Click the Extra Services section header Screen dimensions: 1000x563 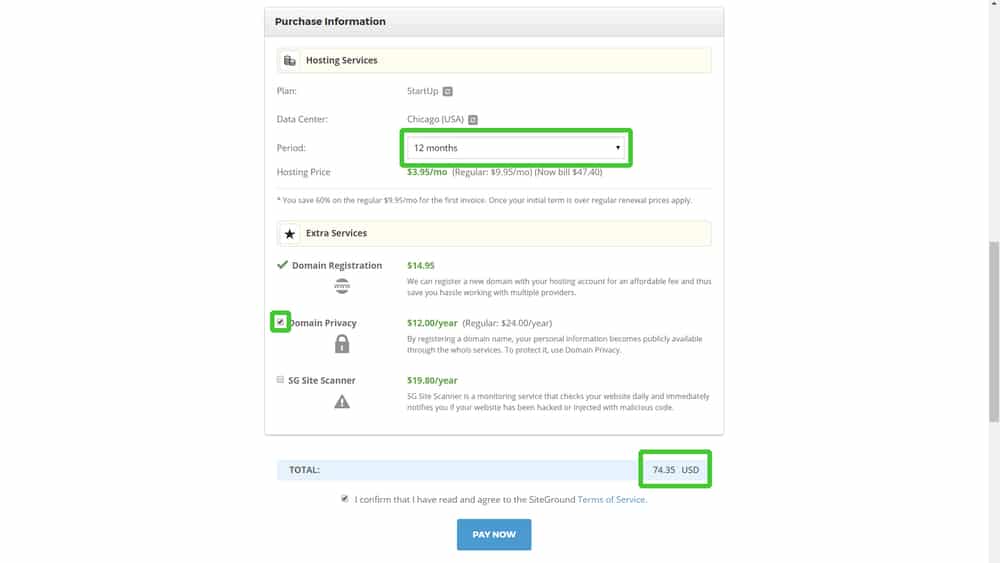tap(494, 233)
